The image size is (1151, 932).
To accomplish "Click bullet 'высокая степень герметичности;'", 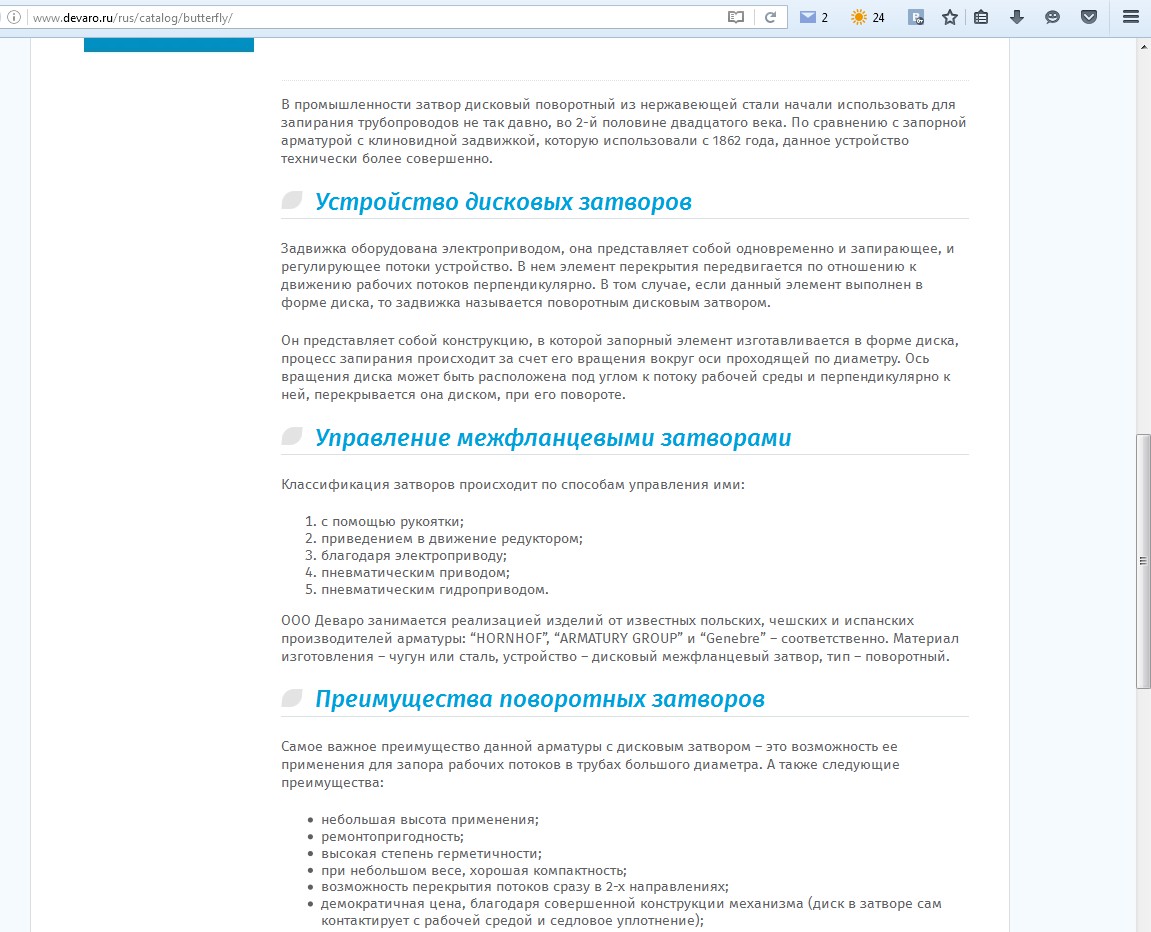I will pos(431,853).
